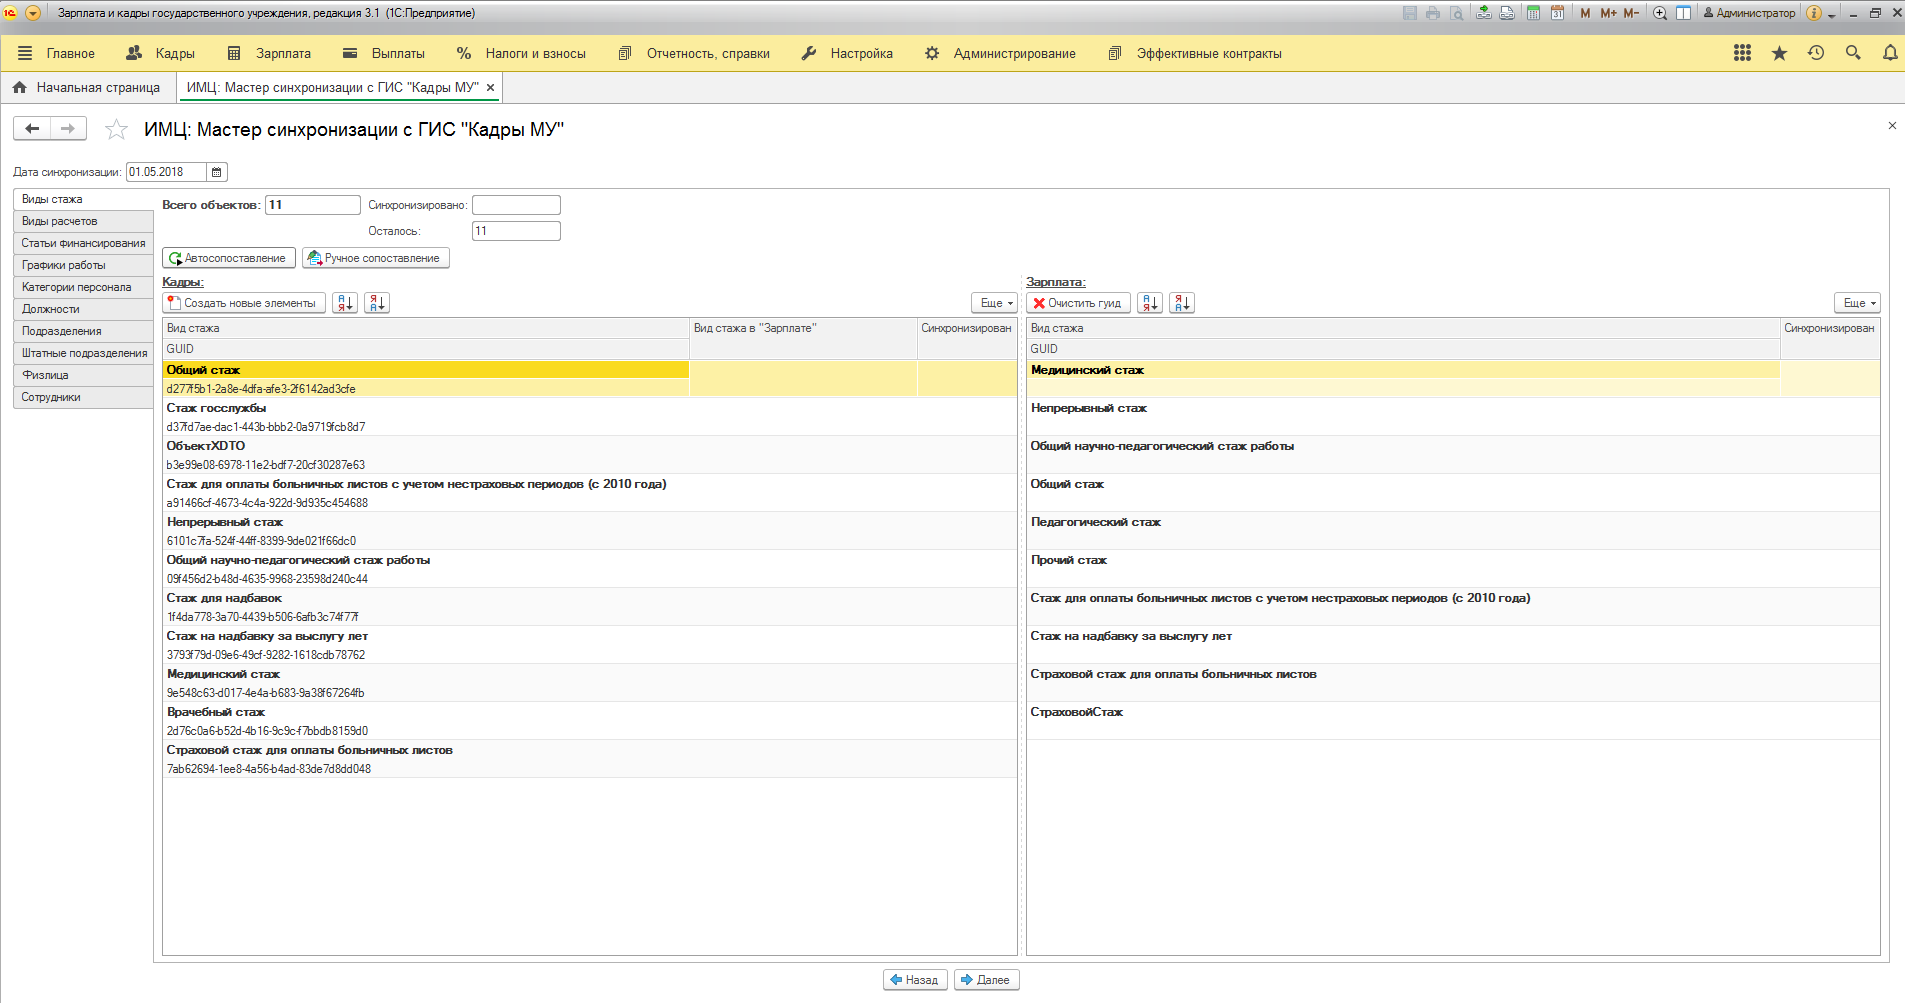Click the Автосопоставление button
Screen dimensions: 1905x1003
229,258
